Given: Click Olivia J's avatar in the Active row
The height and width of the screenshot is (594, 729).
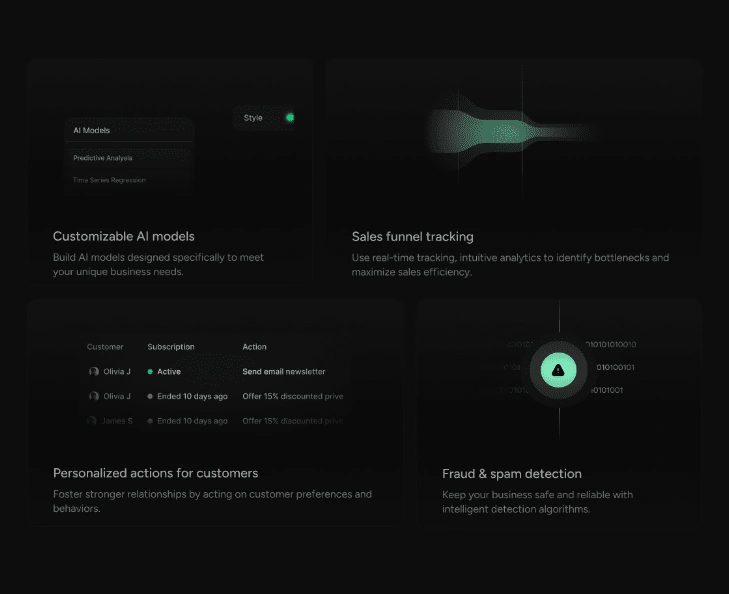Looking at the screenshot, I should (94, 371).
